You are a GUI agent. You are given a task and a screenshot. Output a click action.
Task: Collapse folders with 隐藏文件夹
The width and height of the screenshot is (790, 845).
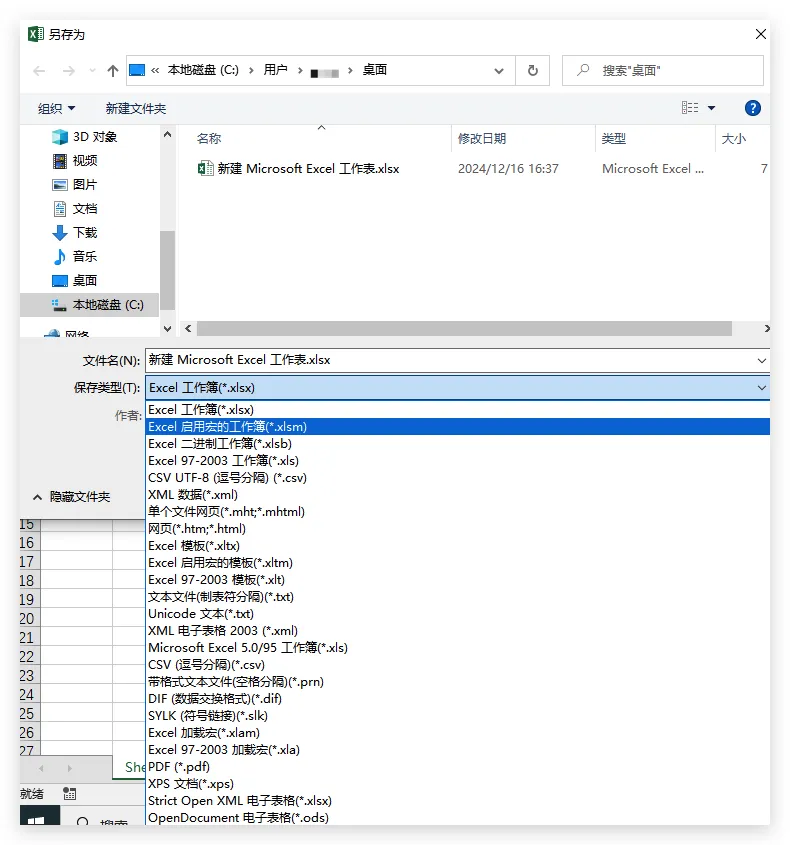point(71,497)
